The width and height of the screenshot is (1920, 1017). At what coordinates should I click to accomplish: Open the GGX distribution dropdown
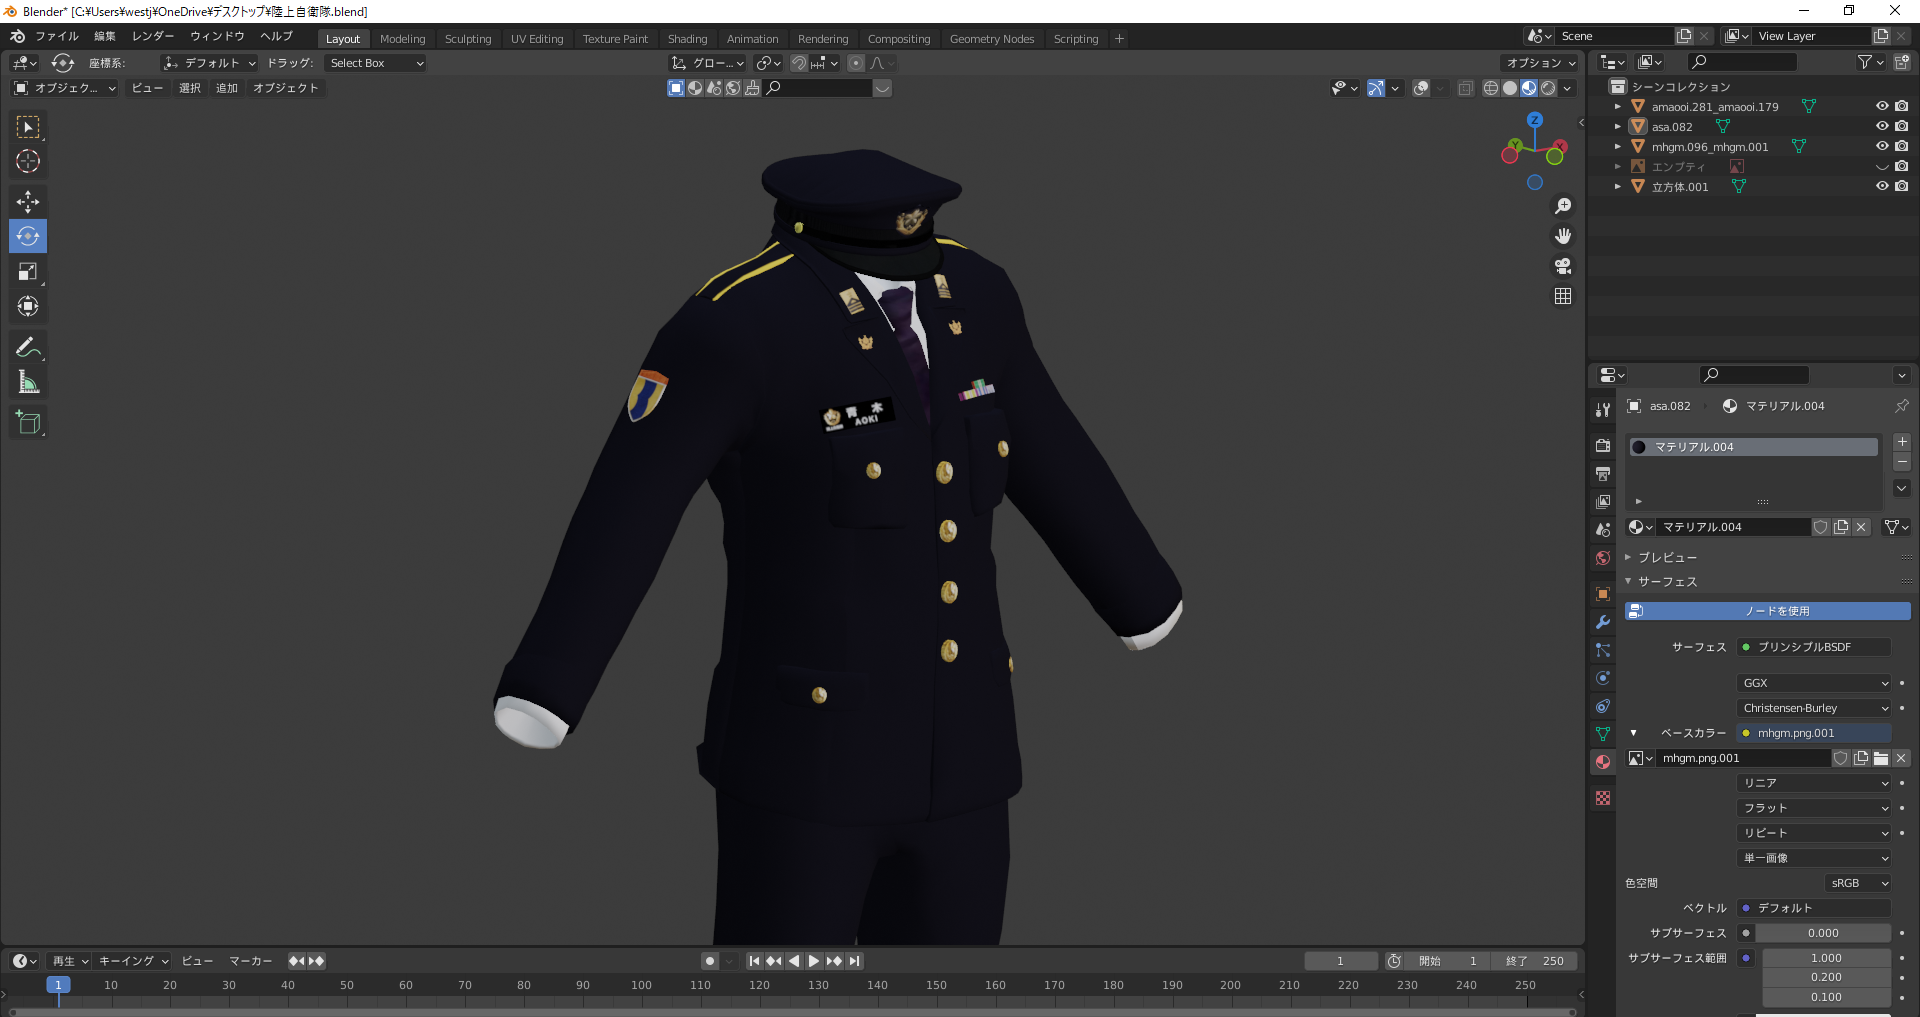point(1814,683)
